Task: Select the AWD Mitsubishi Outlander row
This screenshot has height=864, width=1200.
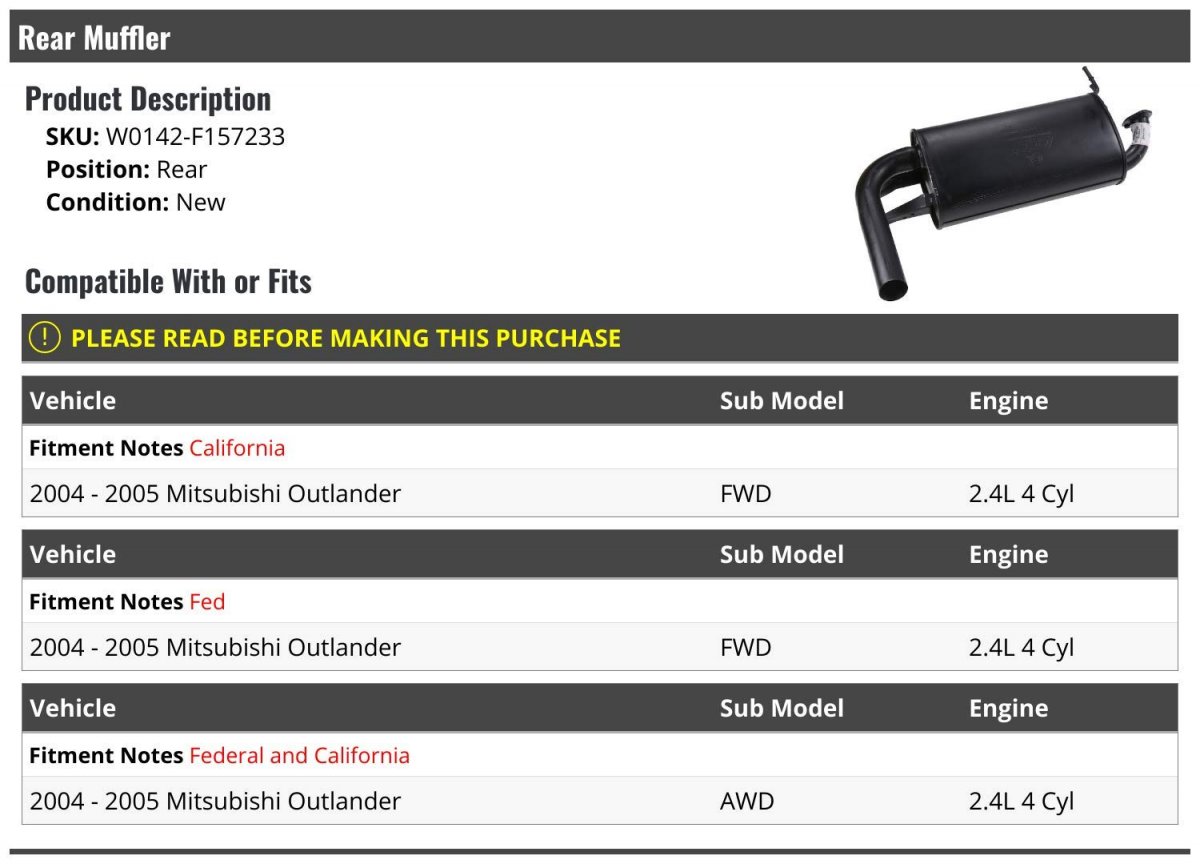Action: [600, 801]
